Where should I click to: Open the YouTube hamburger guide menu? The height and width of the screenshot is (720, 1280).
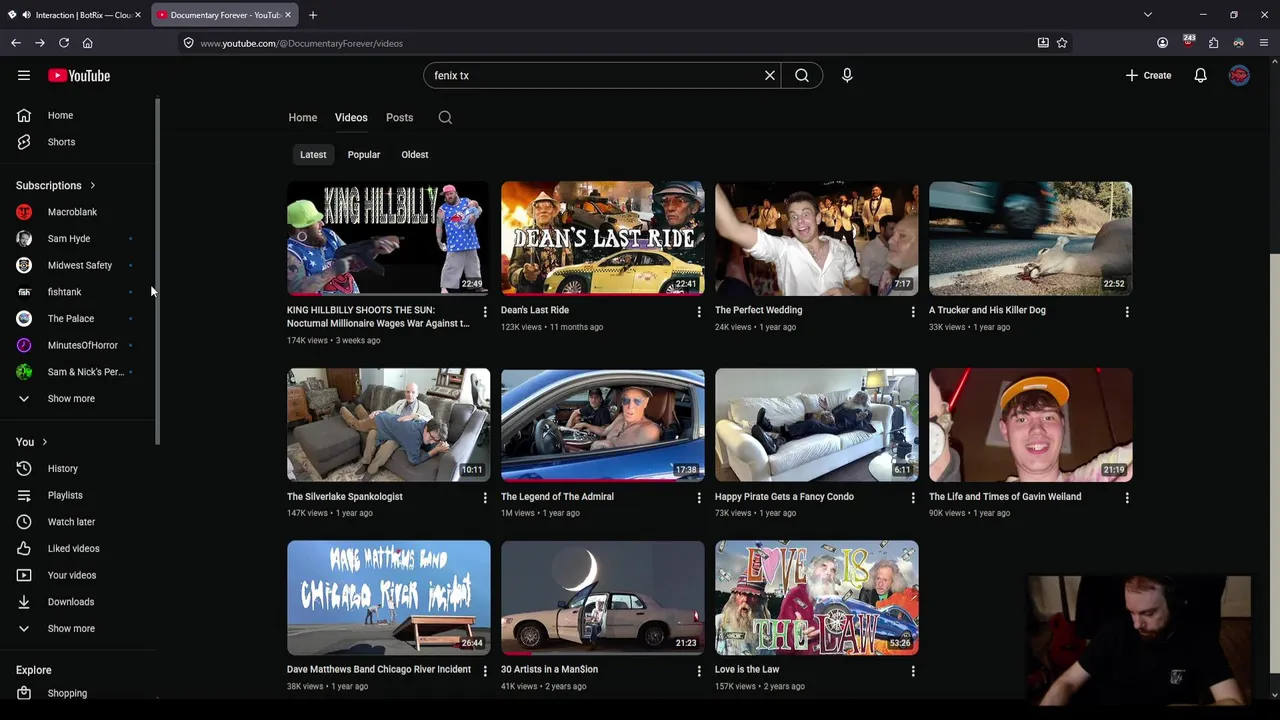24,75
